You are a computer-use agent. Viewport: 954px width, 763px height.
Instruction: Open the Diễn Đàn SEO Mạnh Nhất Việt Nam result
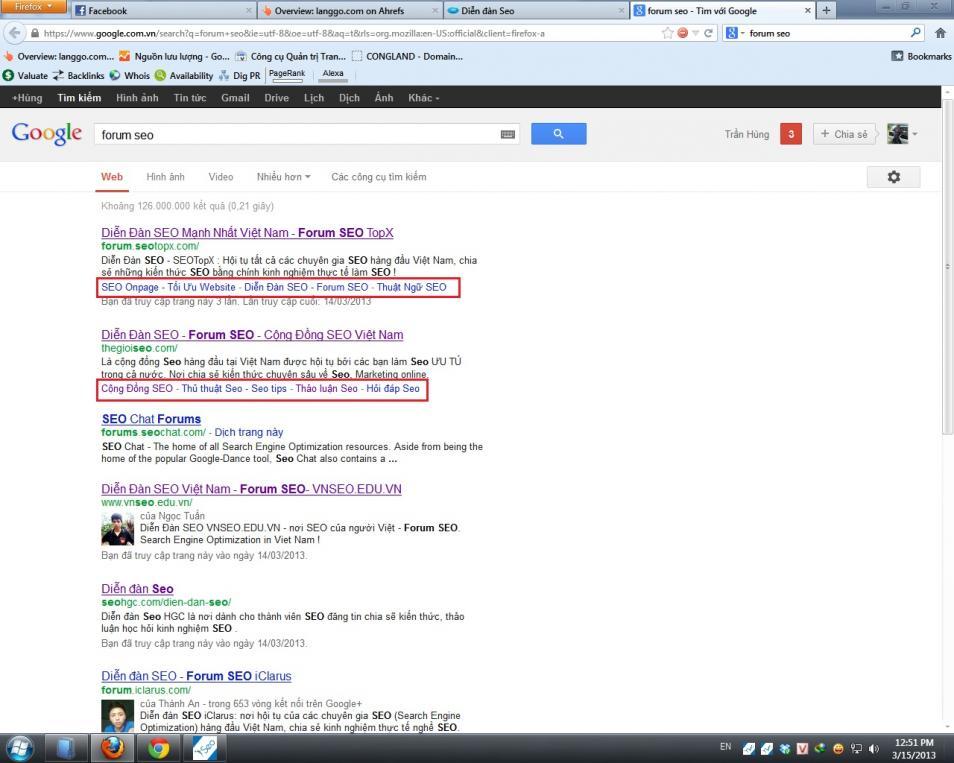pos(247,232)
